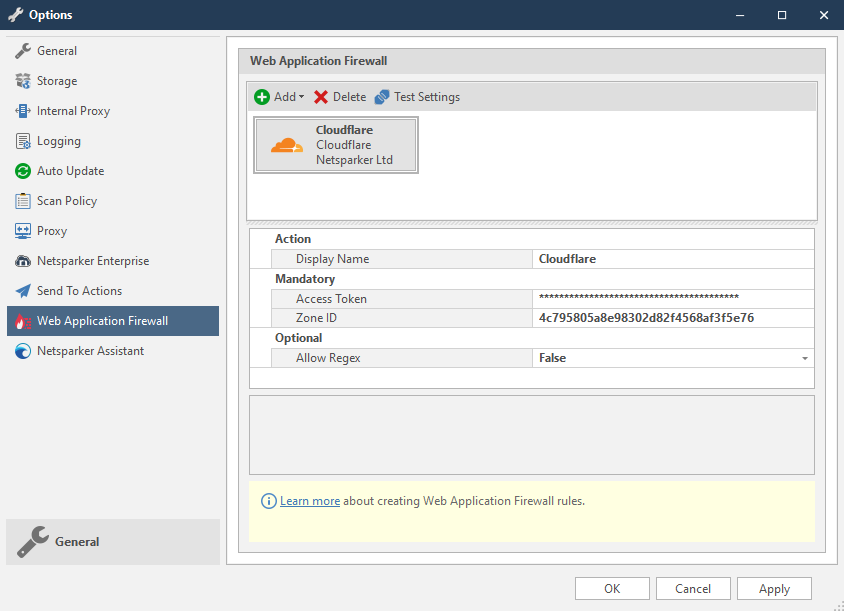This screenshot has width=844, height=611.
Task: Click the Zone ID value field
Action: 672,318
